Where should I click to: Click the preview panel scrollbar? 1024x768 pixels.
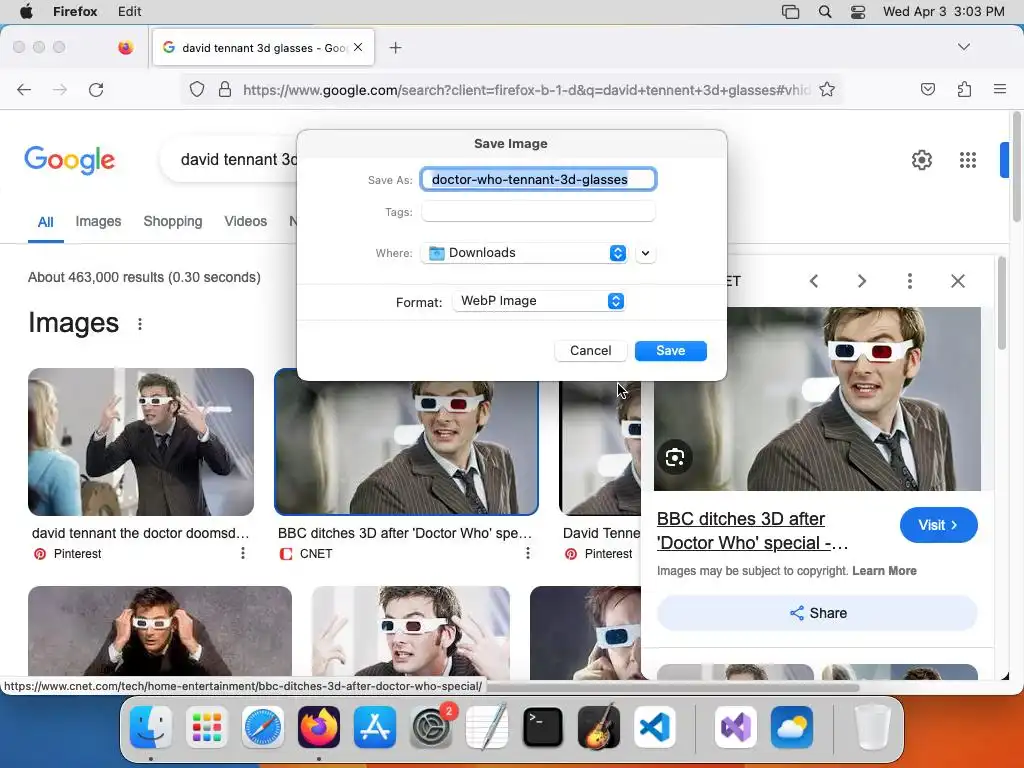click(x=1002, y=304)
